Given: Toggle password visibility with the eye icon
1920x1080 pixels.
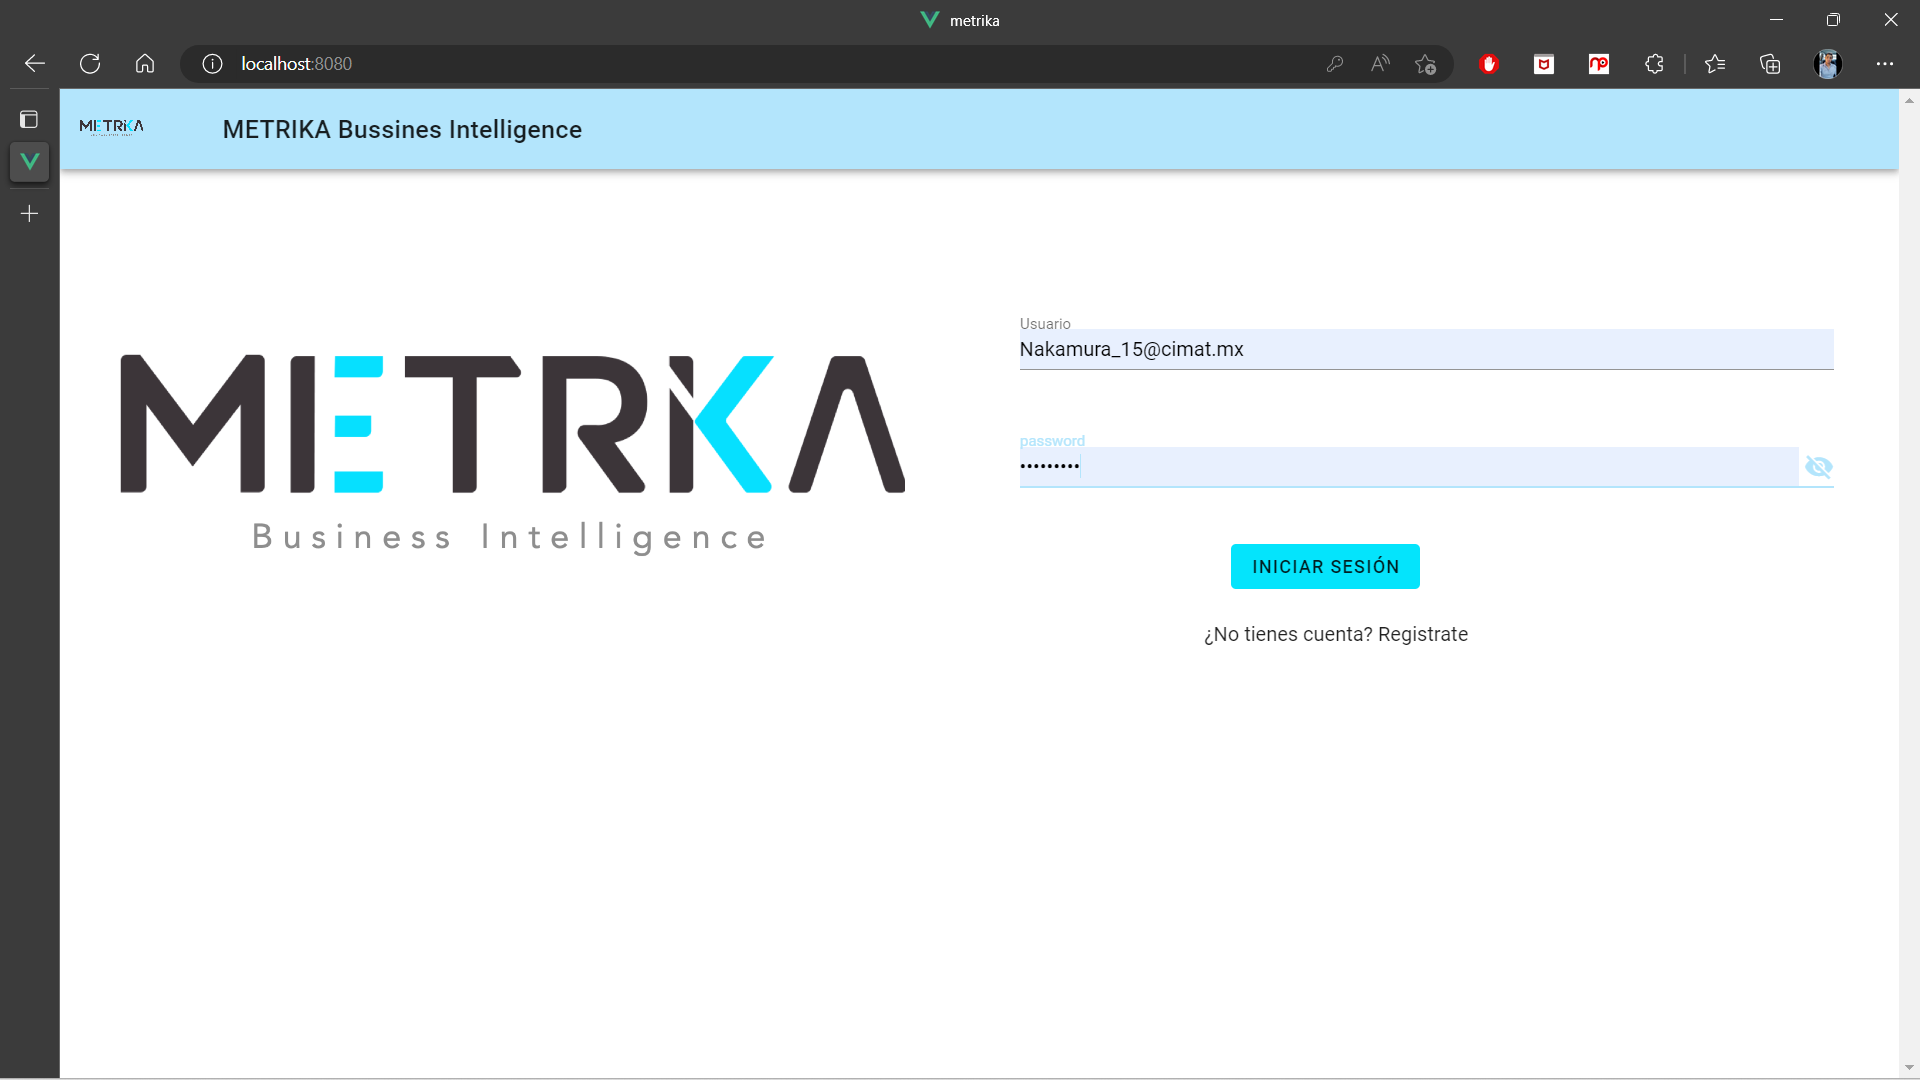Looking at the screenshot, I should click(1819, 466).
